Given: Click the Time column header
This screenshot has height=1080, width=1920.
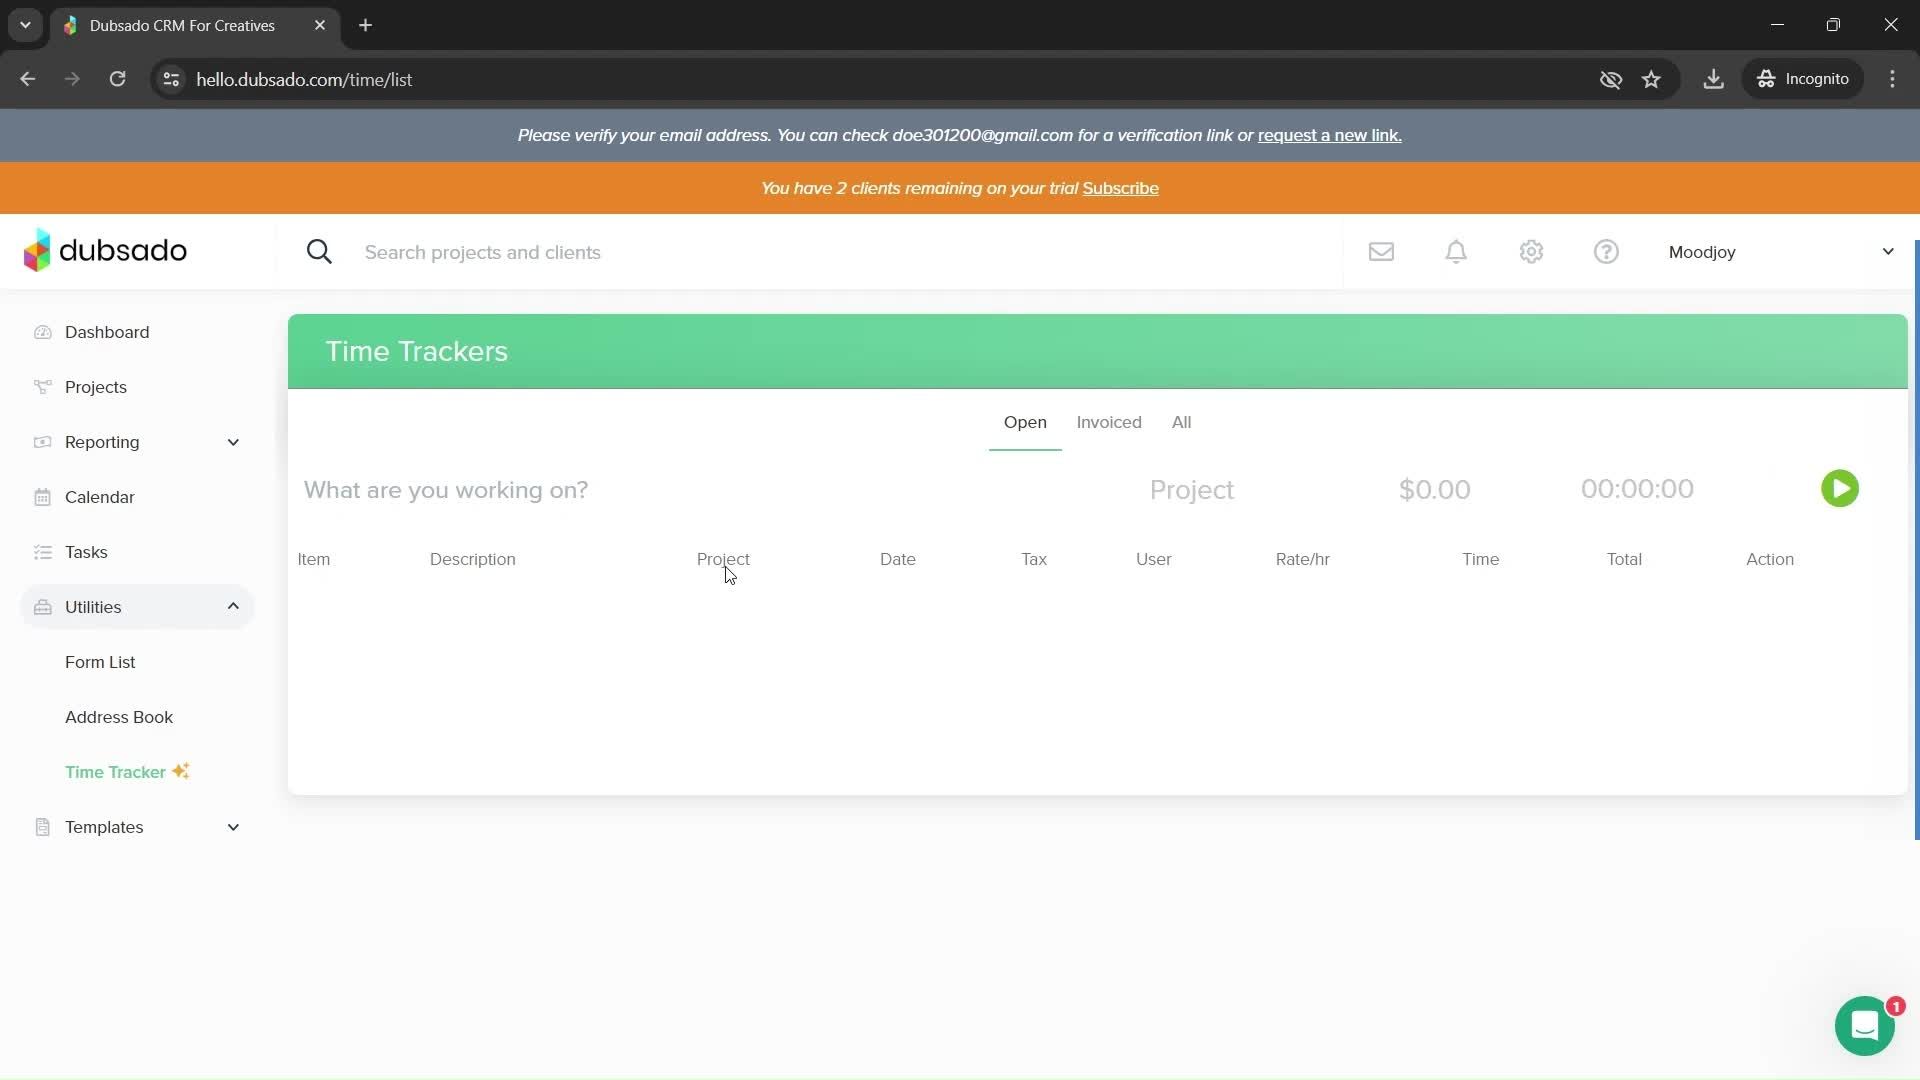Looking at the screenshot, I should pos(1480,559).
